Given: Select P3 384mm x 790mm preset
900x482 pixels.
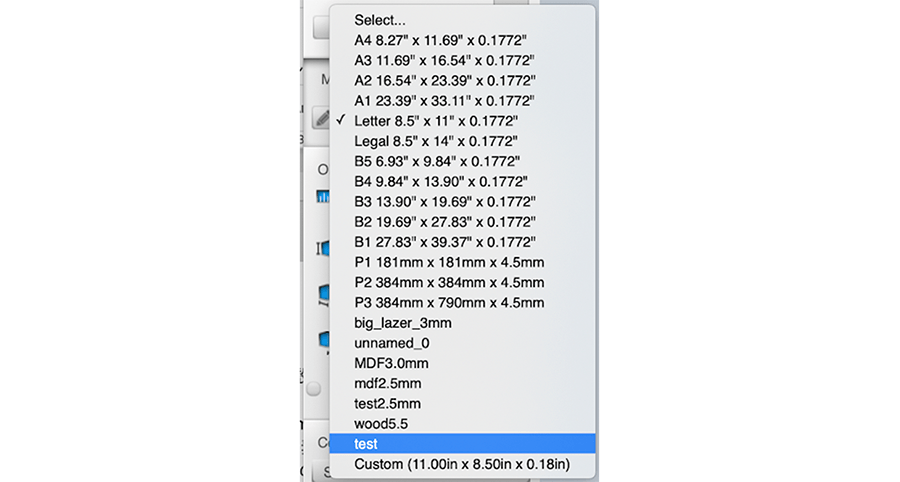Looking at the screenshot, I should pos(462,302).
